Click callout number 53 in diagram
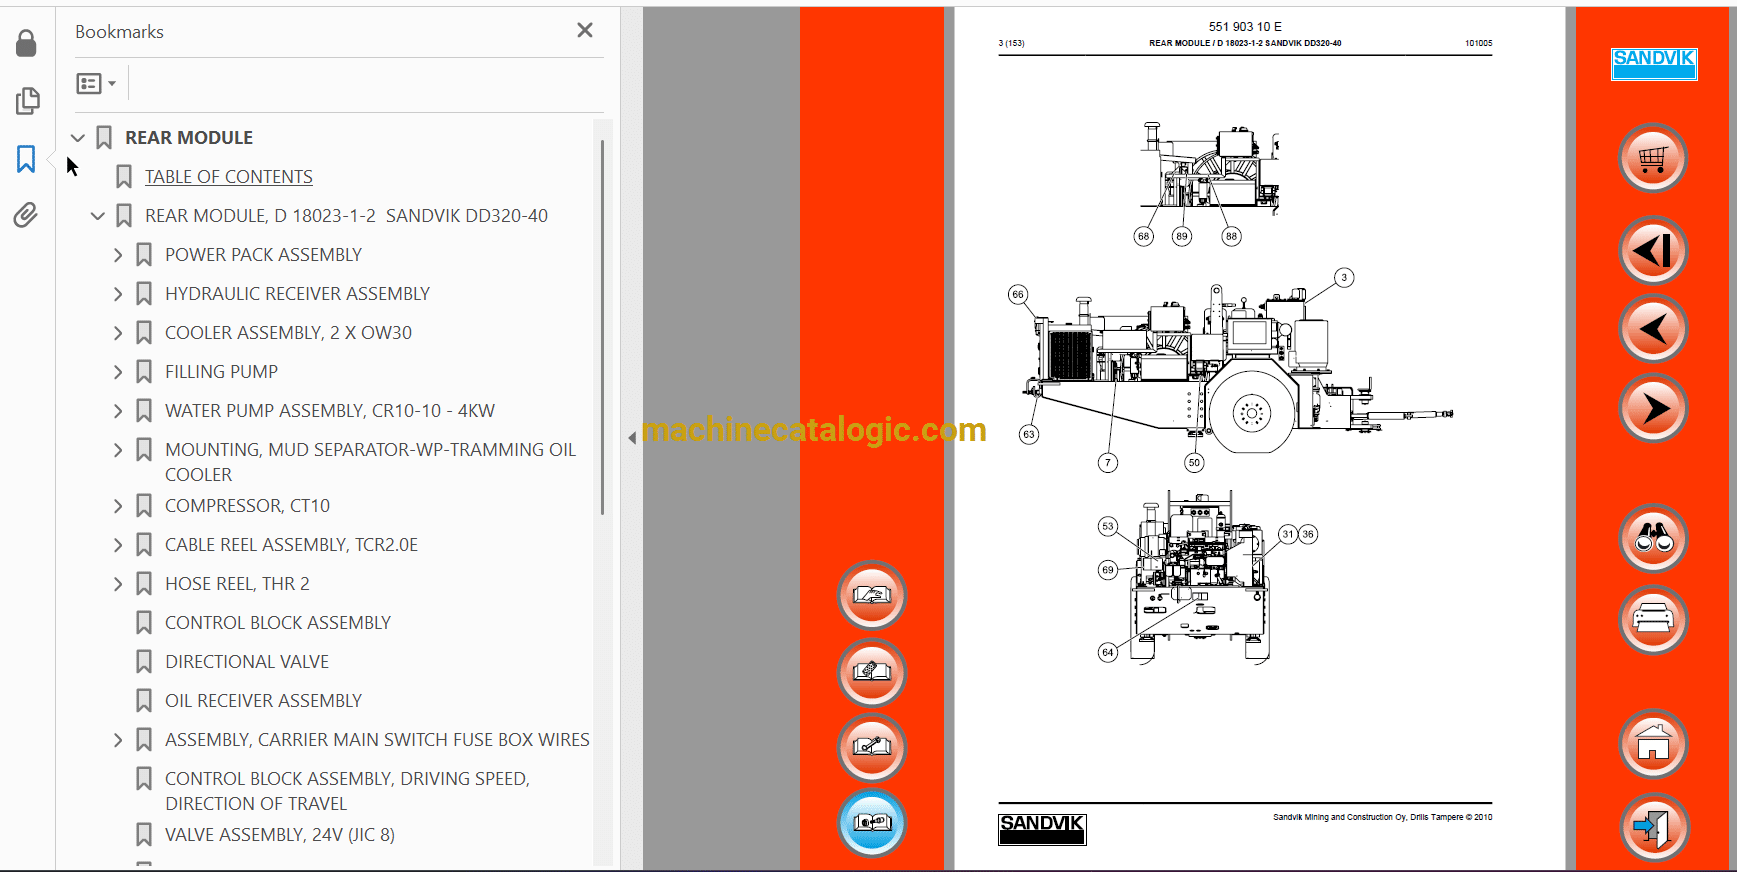 (1107, 526)
